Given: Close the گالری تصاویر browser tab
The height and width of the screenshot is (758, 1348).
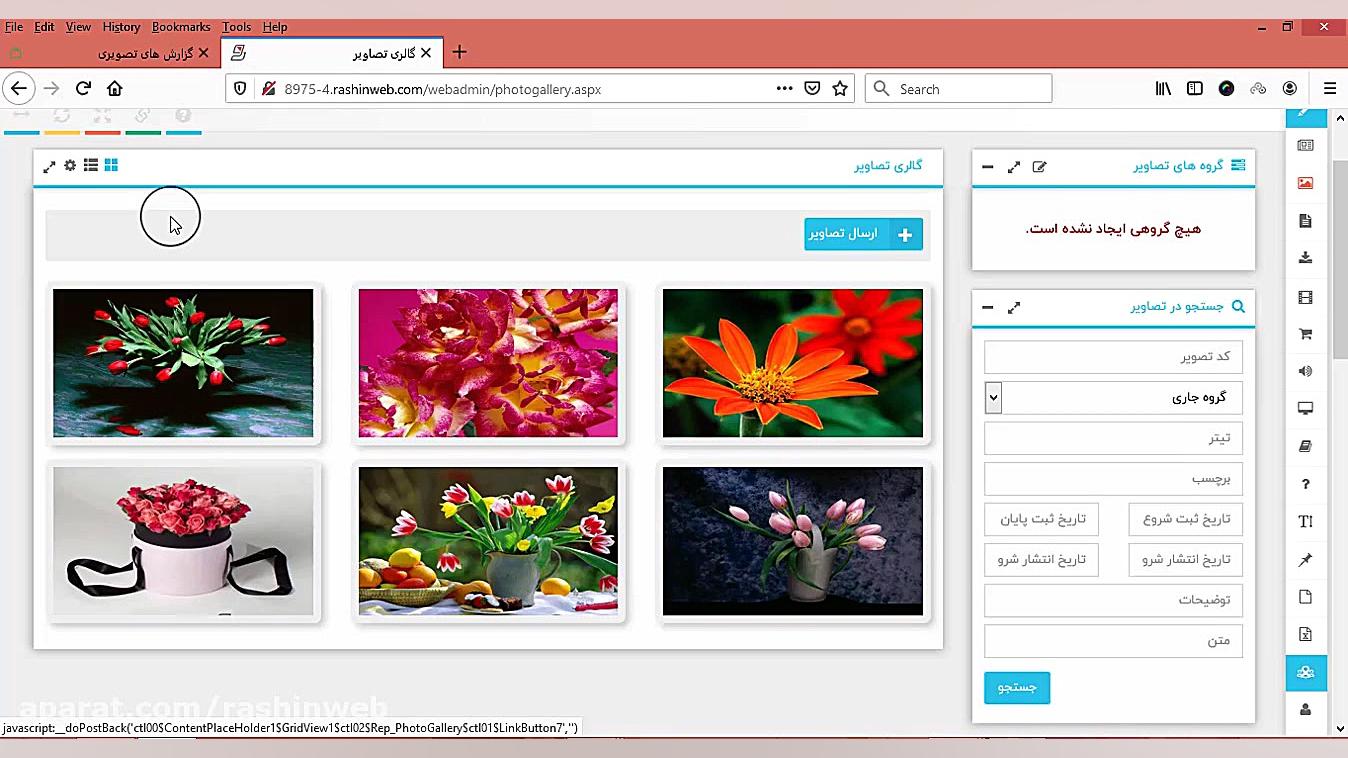Looking at the screenshot, I should pyautogui.click(x=426, y=53).
